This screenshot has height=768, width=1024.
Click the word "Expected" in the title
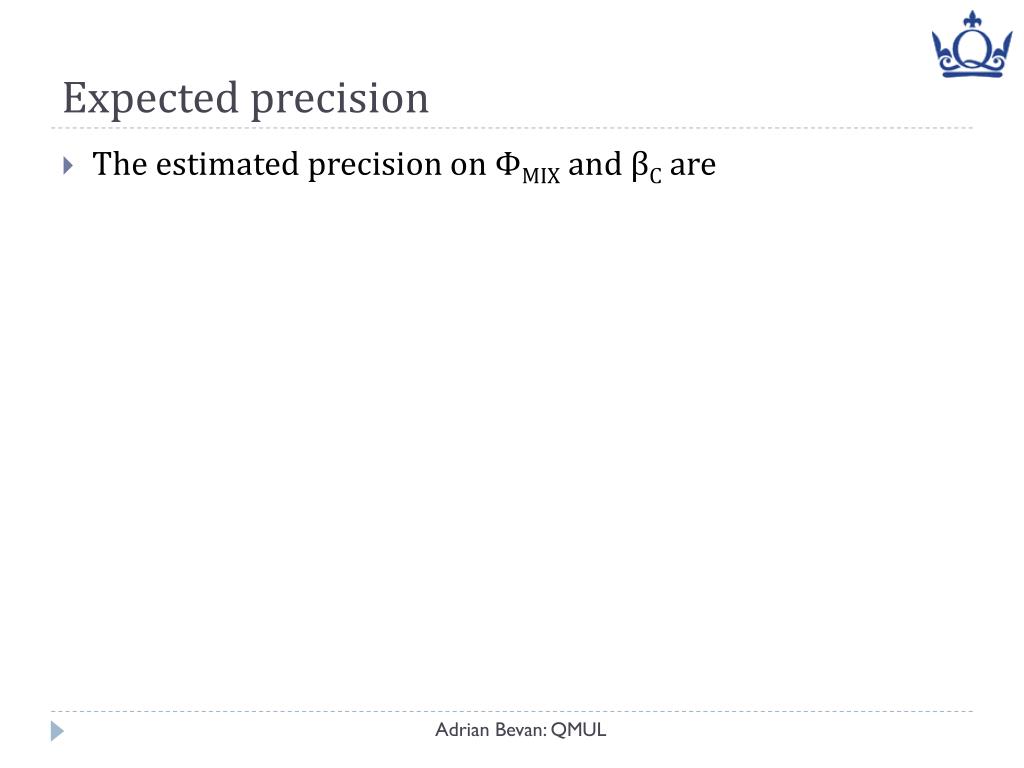click(151, 99)
